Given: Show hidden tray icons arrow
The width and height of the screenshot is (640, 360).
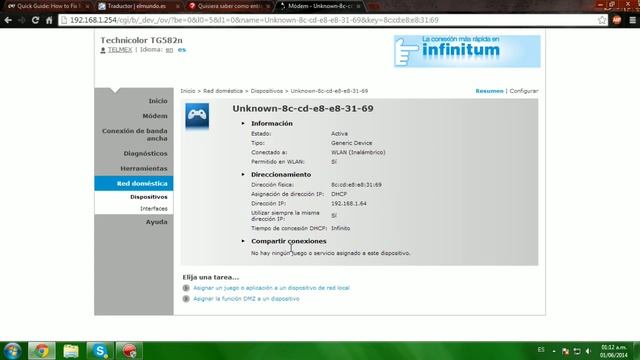Looking at the screenshot, I should click(x=554, y=351).
